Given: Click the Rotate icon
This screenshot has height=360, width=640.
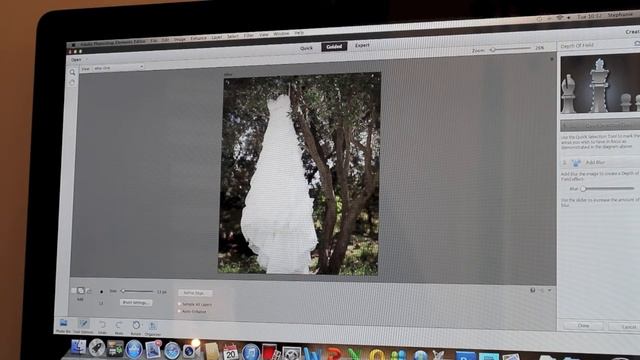Looking at the screenshot, I should (x=136, y=325).
